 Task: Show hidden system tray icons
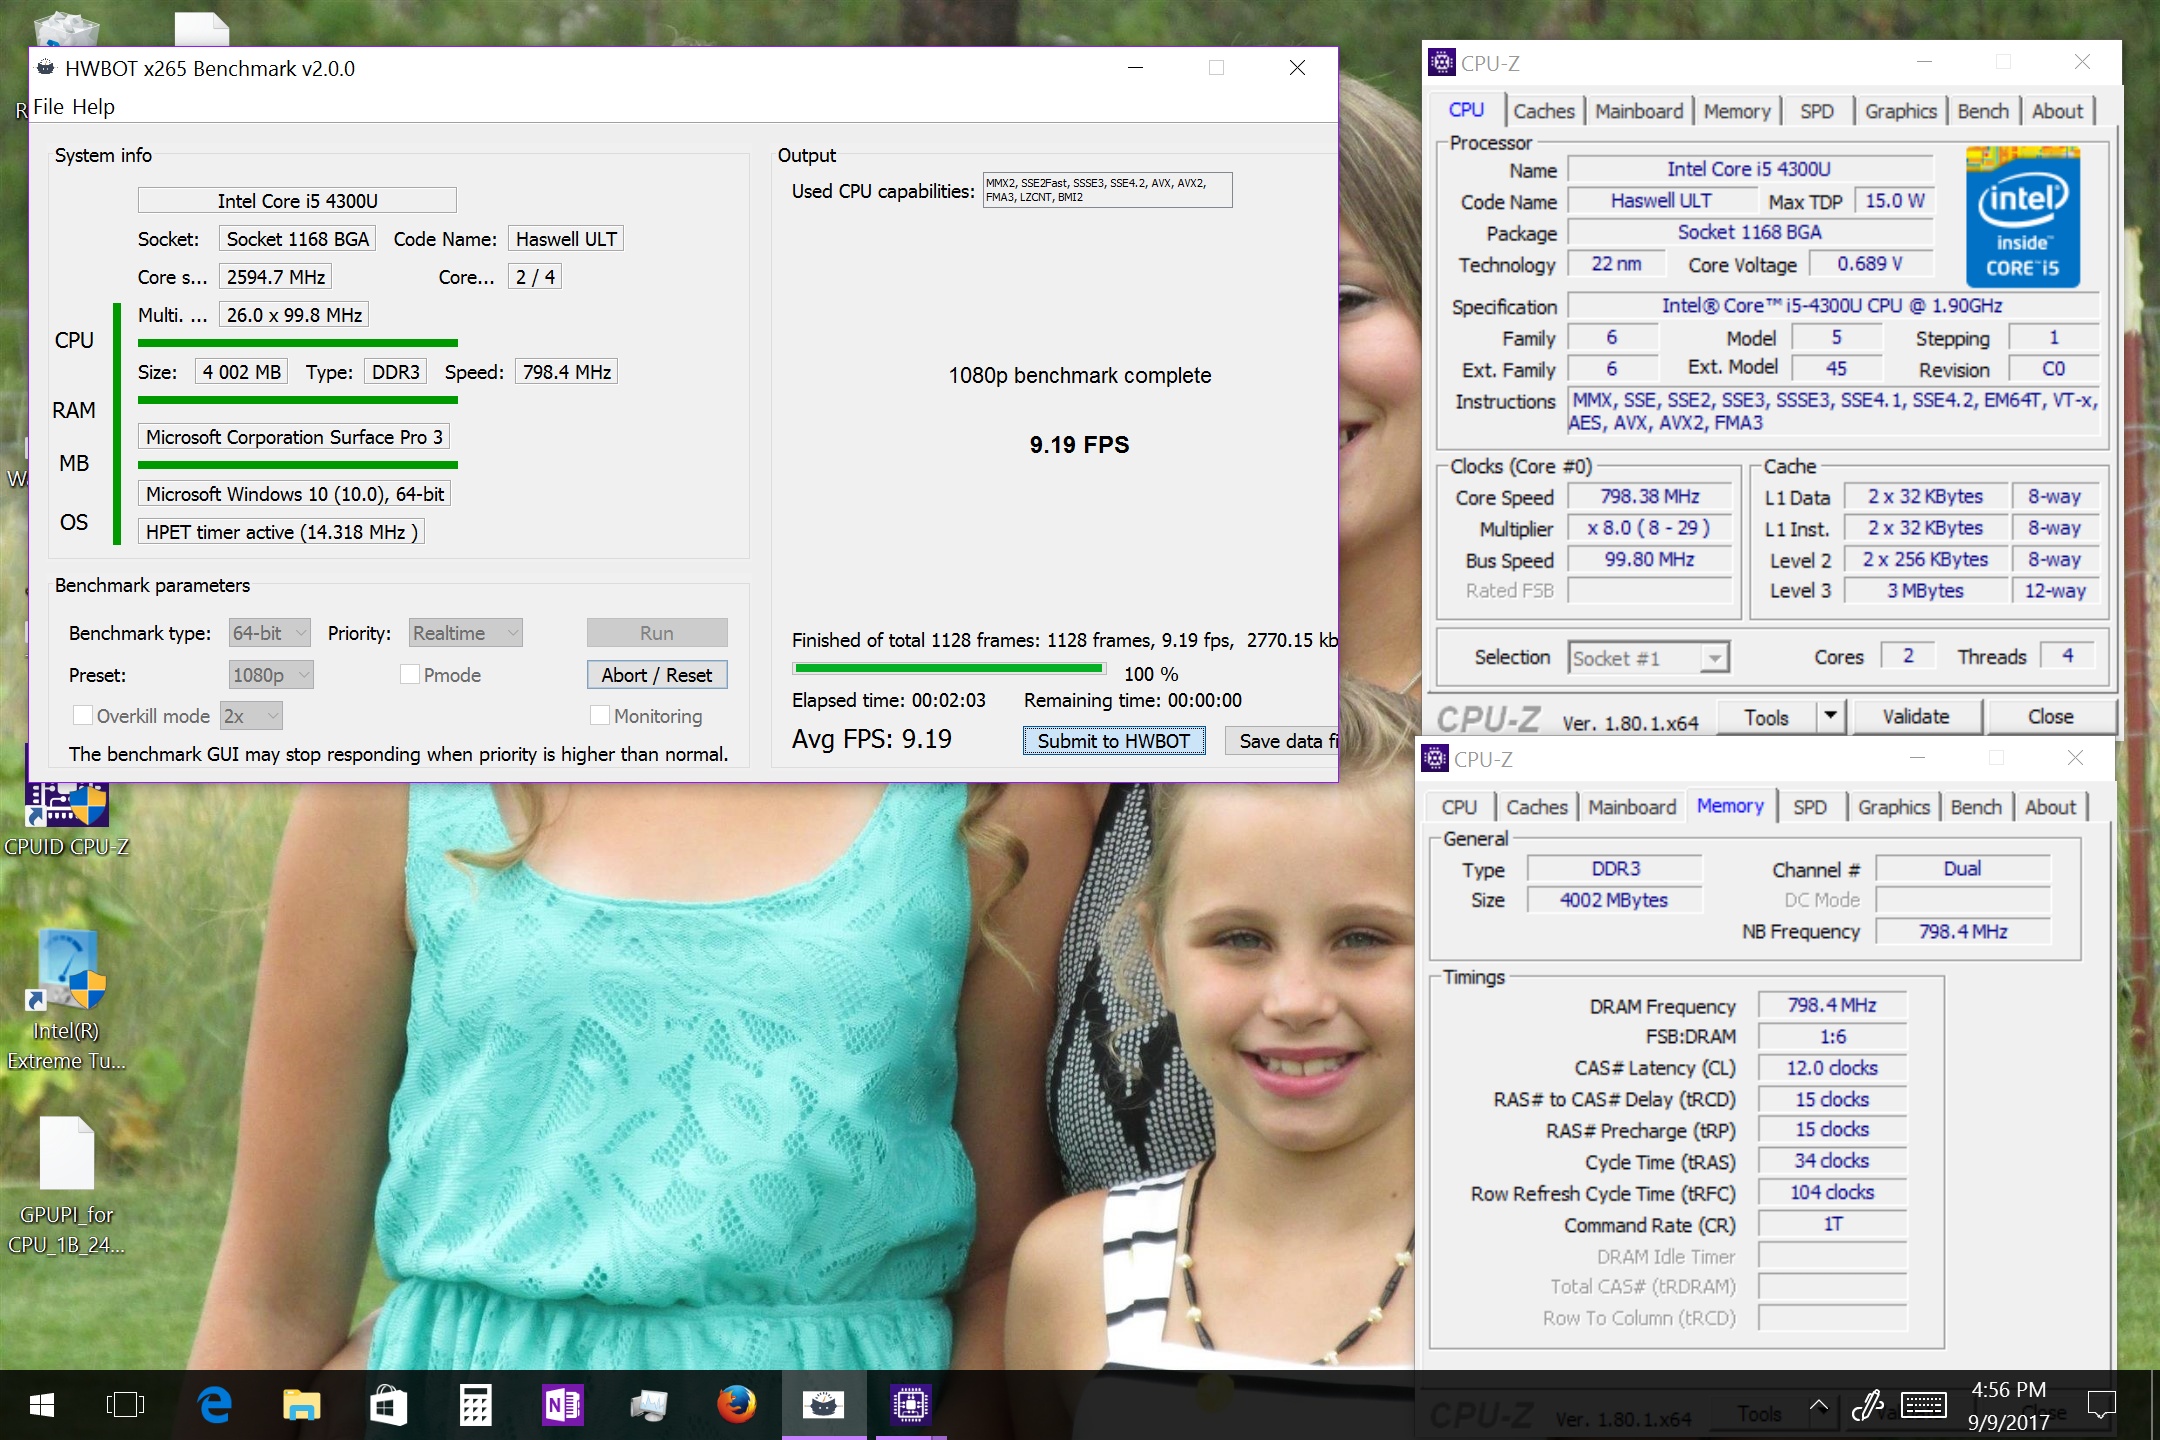1819,1407
